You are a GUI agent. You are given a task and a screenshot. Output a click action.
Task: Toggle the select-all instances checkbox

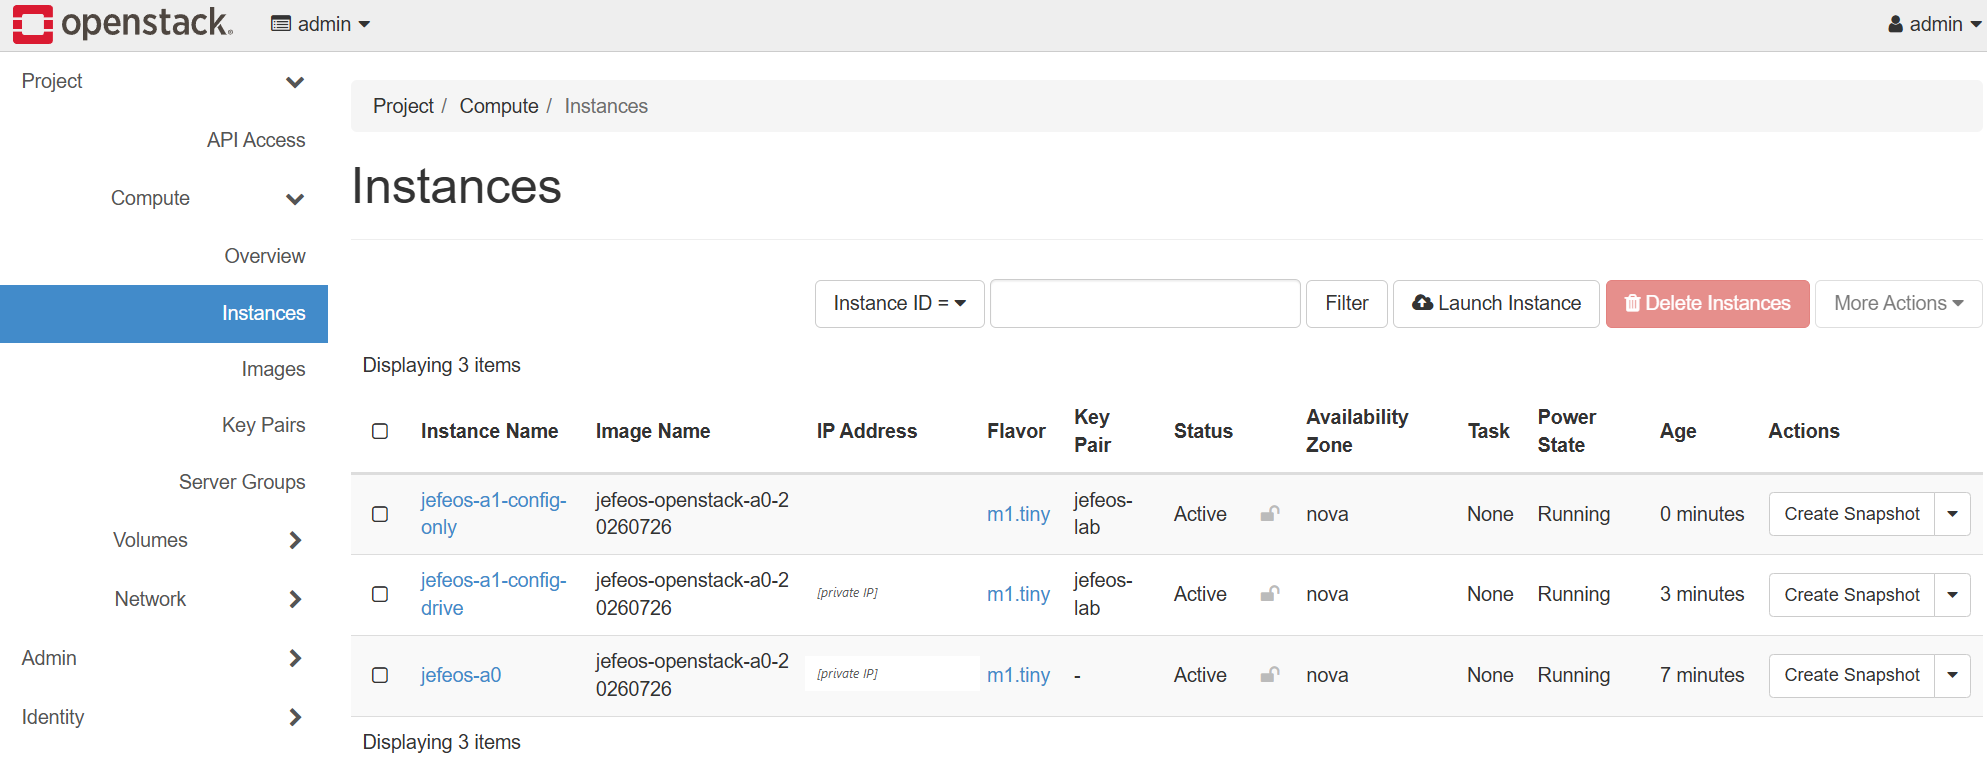380,431
